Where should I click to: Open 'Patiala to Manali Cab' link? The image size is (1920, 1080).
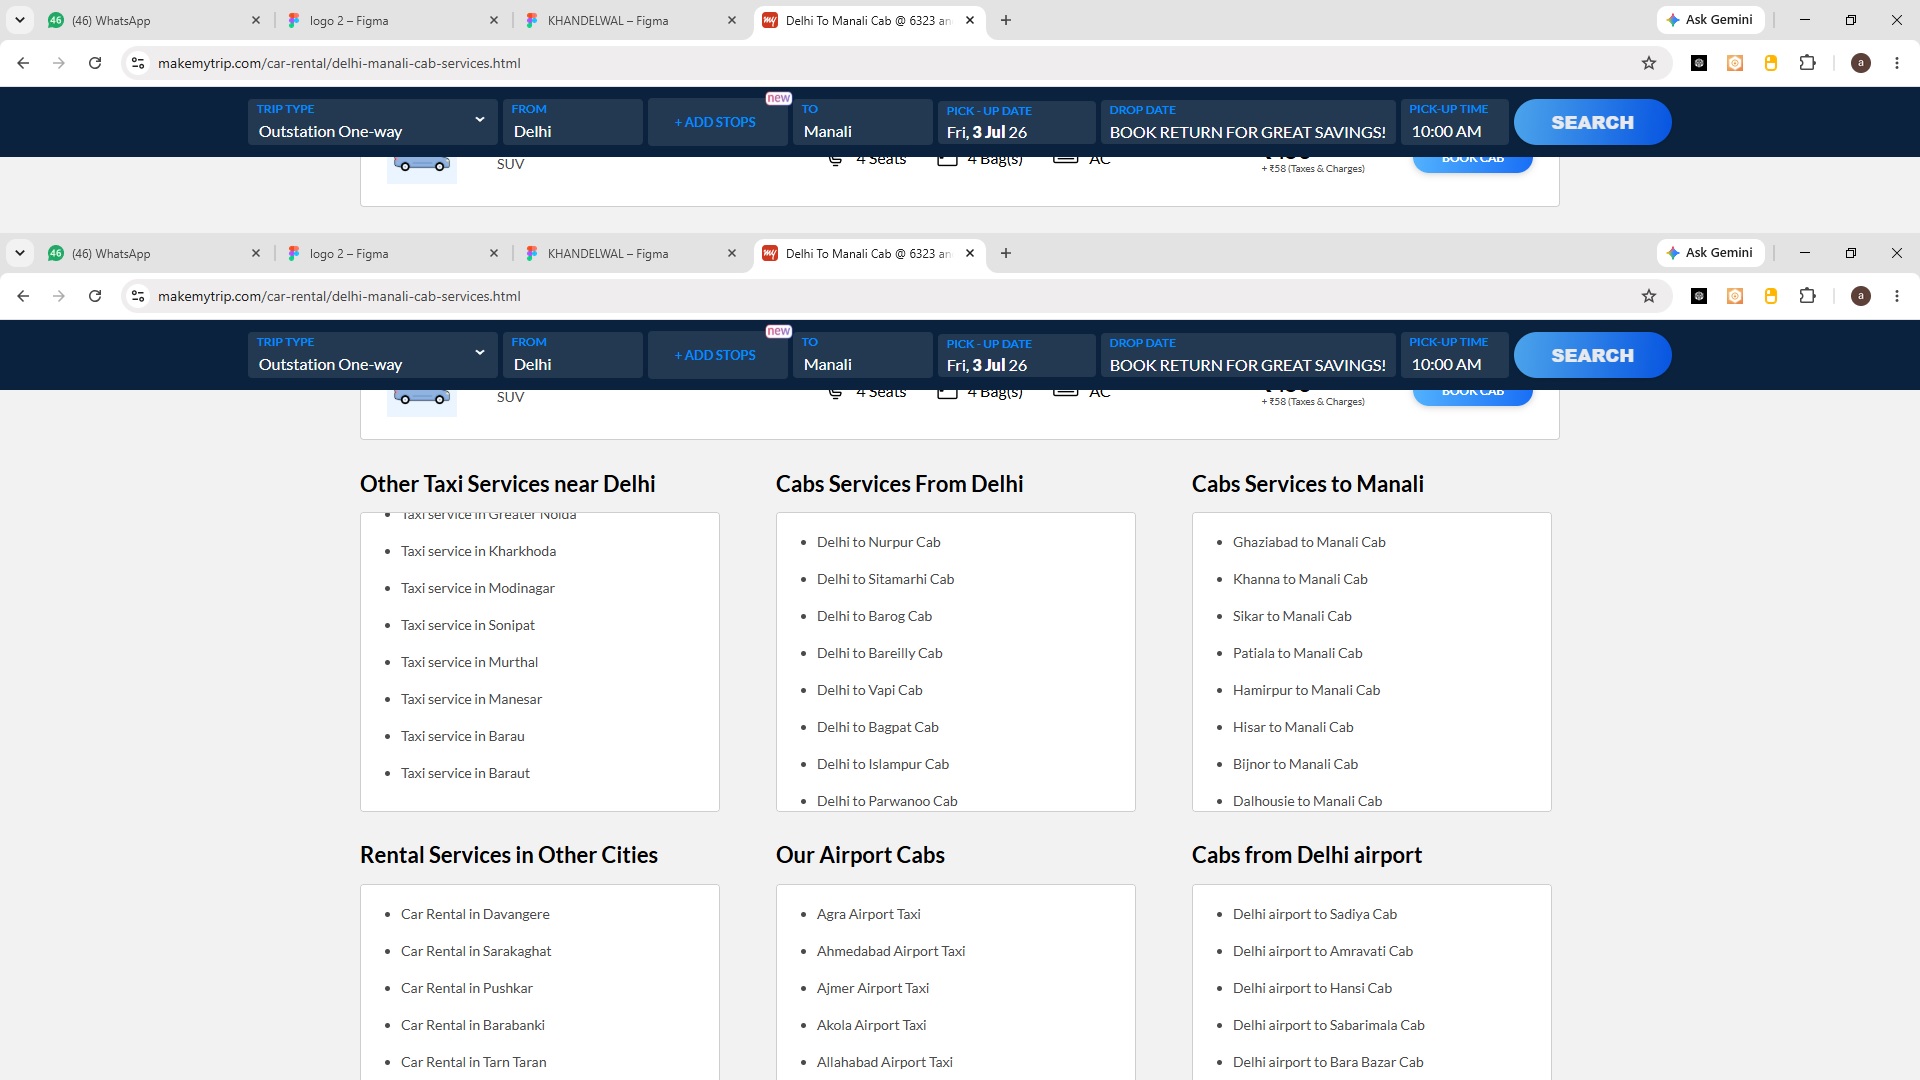(x=1297, y=653)
